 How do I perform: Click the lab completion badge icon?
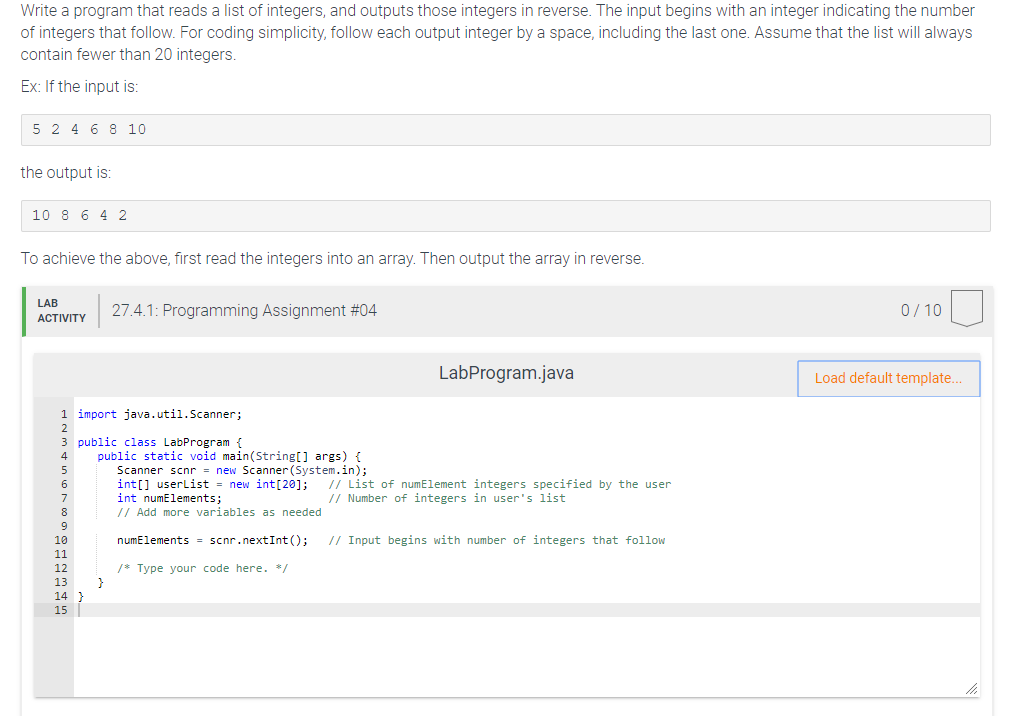point(967,308)
